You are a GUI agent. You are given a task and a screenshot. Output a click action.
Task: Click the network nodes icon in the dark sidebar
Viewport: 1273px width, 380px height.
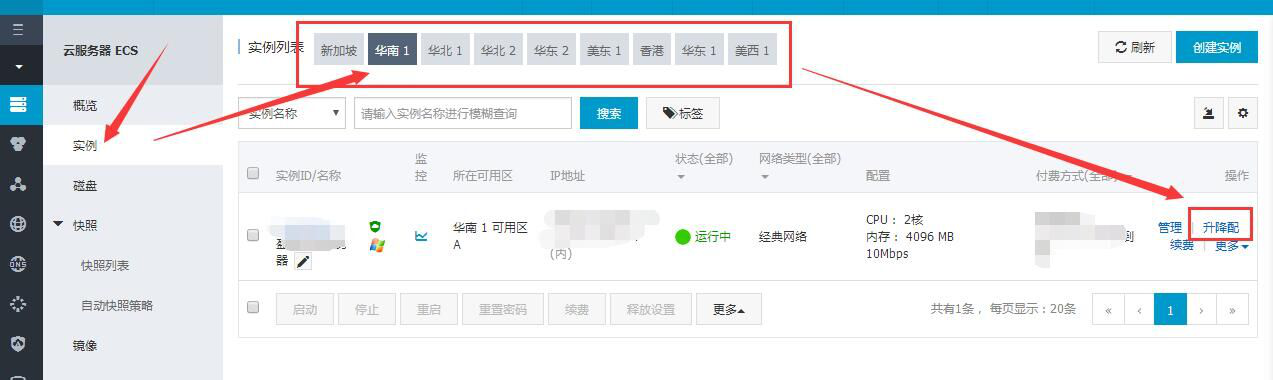point(18,184)
